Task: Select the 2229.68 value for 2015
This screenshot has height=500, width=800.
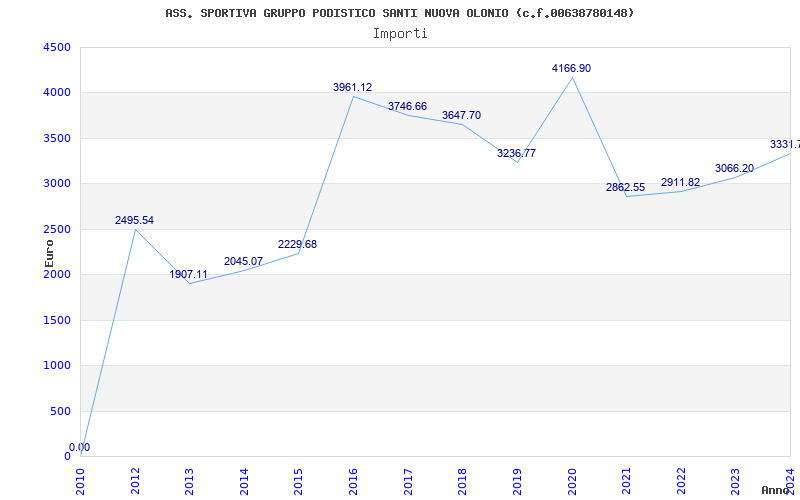Action: [x=297, y=244]
